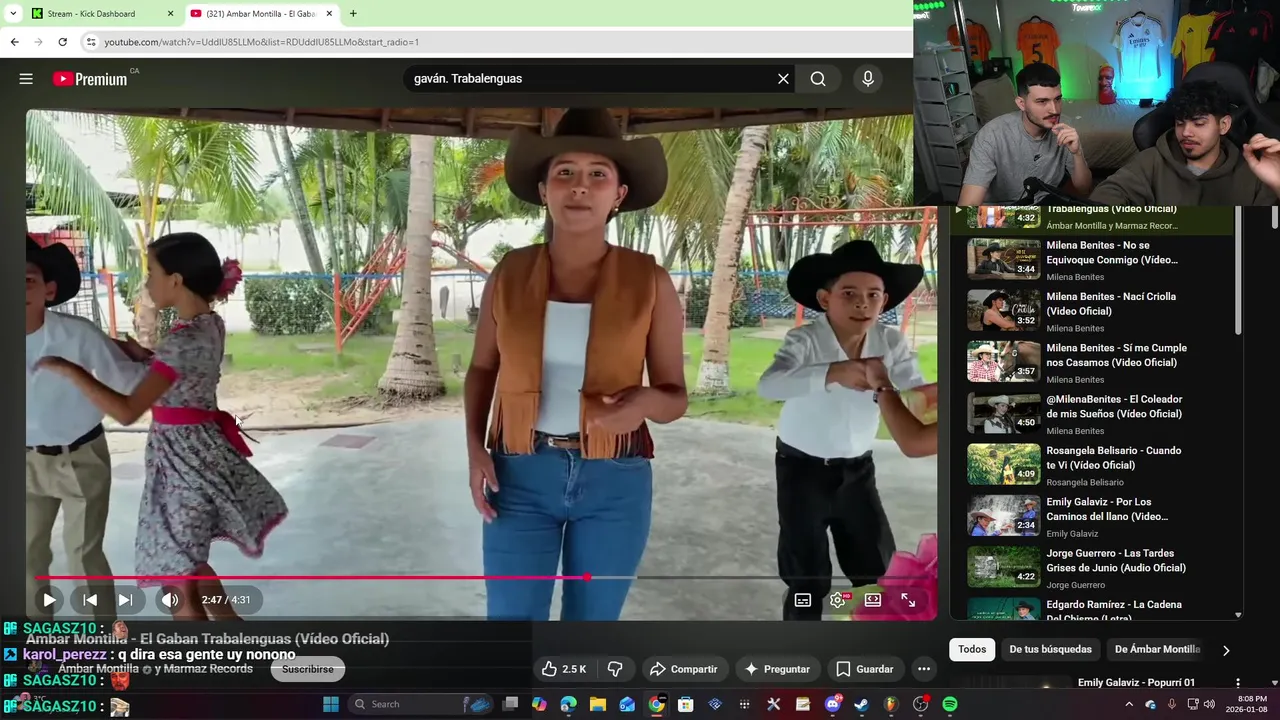Go back in browser history
The image size is (1280, 720).
click(14, 42)
